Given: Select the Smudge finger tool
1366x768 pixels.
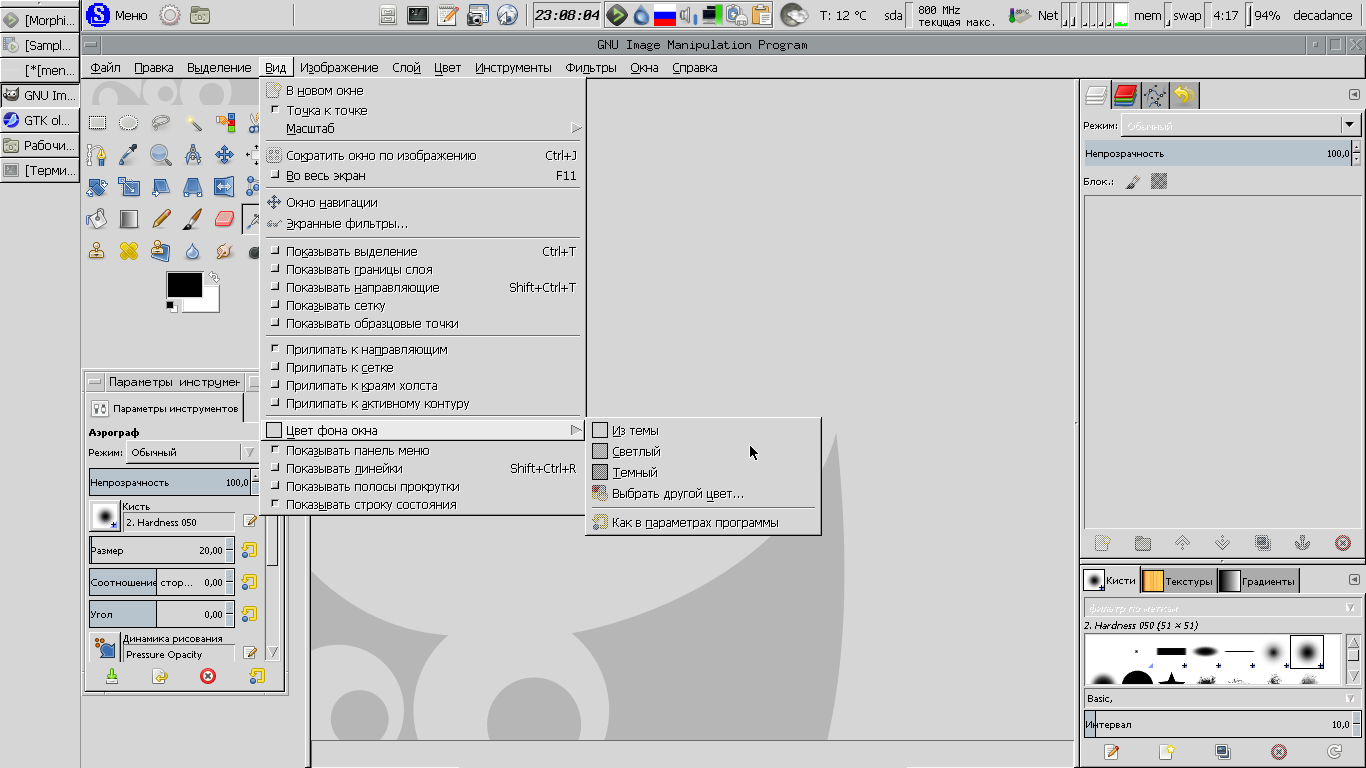Looking at the screenshot, I should click(225, 251).
